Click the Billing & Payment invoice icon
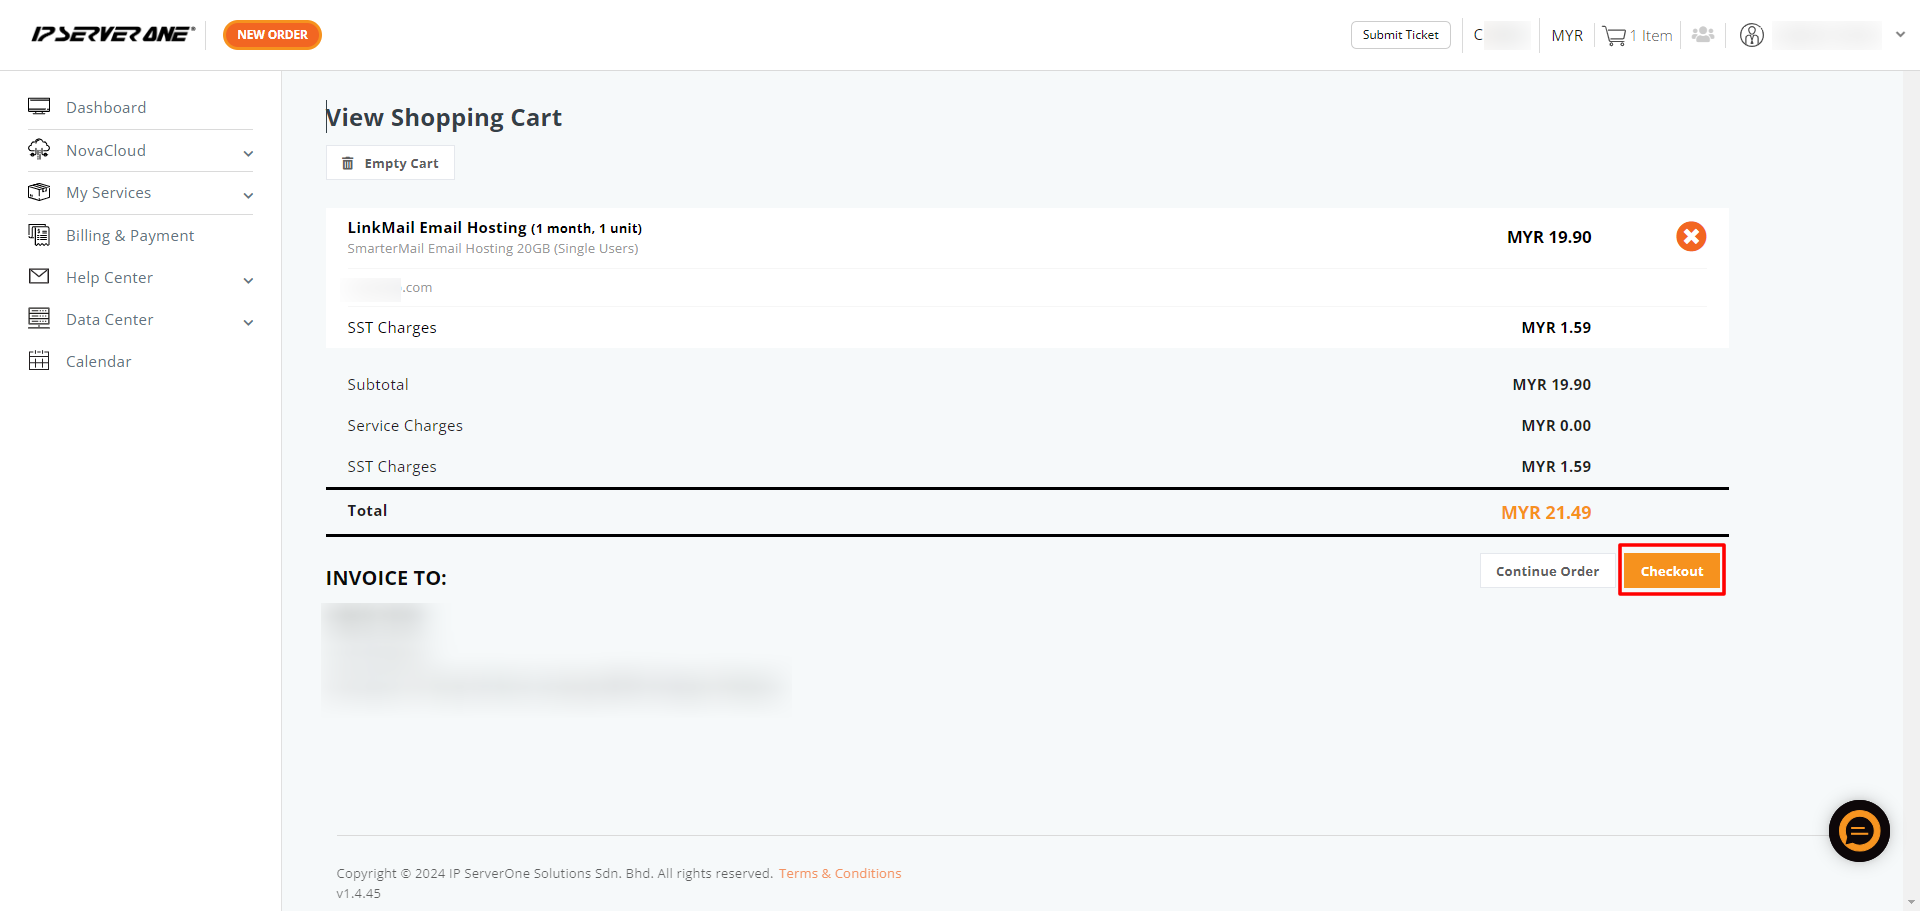Screen dimensions: 1920x911 coord(39,235)
